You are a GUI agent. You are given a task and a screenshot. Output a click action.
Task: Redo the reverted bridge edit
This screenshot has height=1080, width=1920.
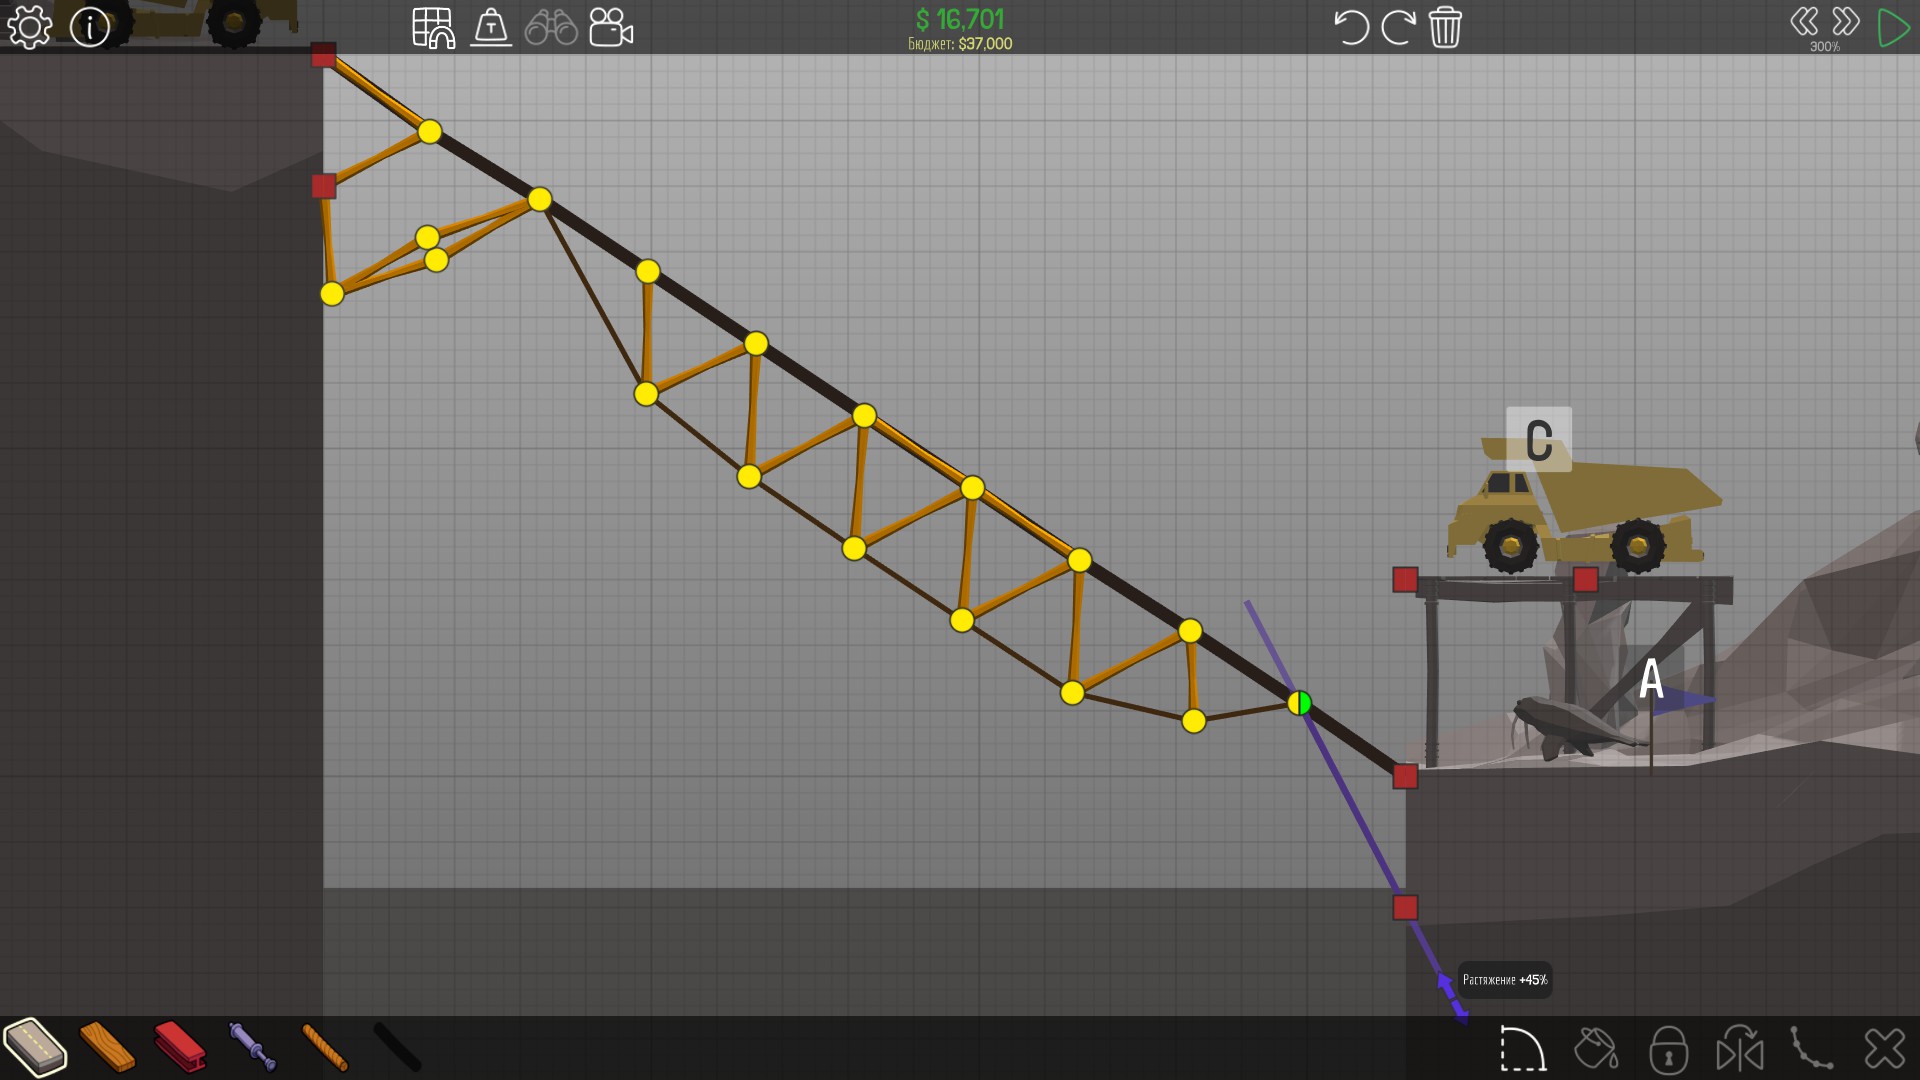[1398, 27]
